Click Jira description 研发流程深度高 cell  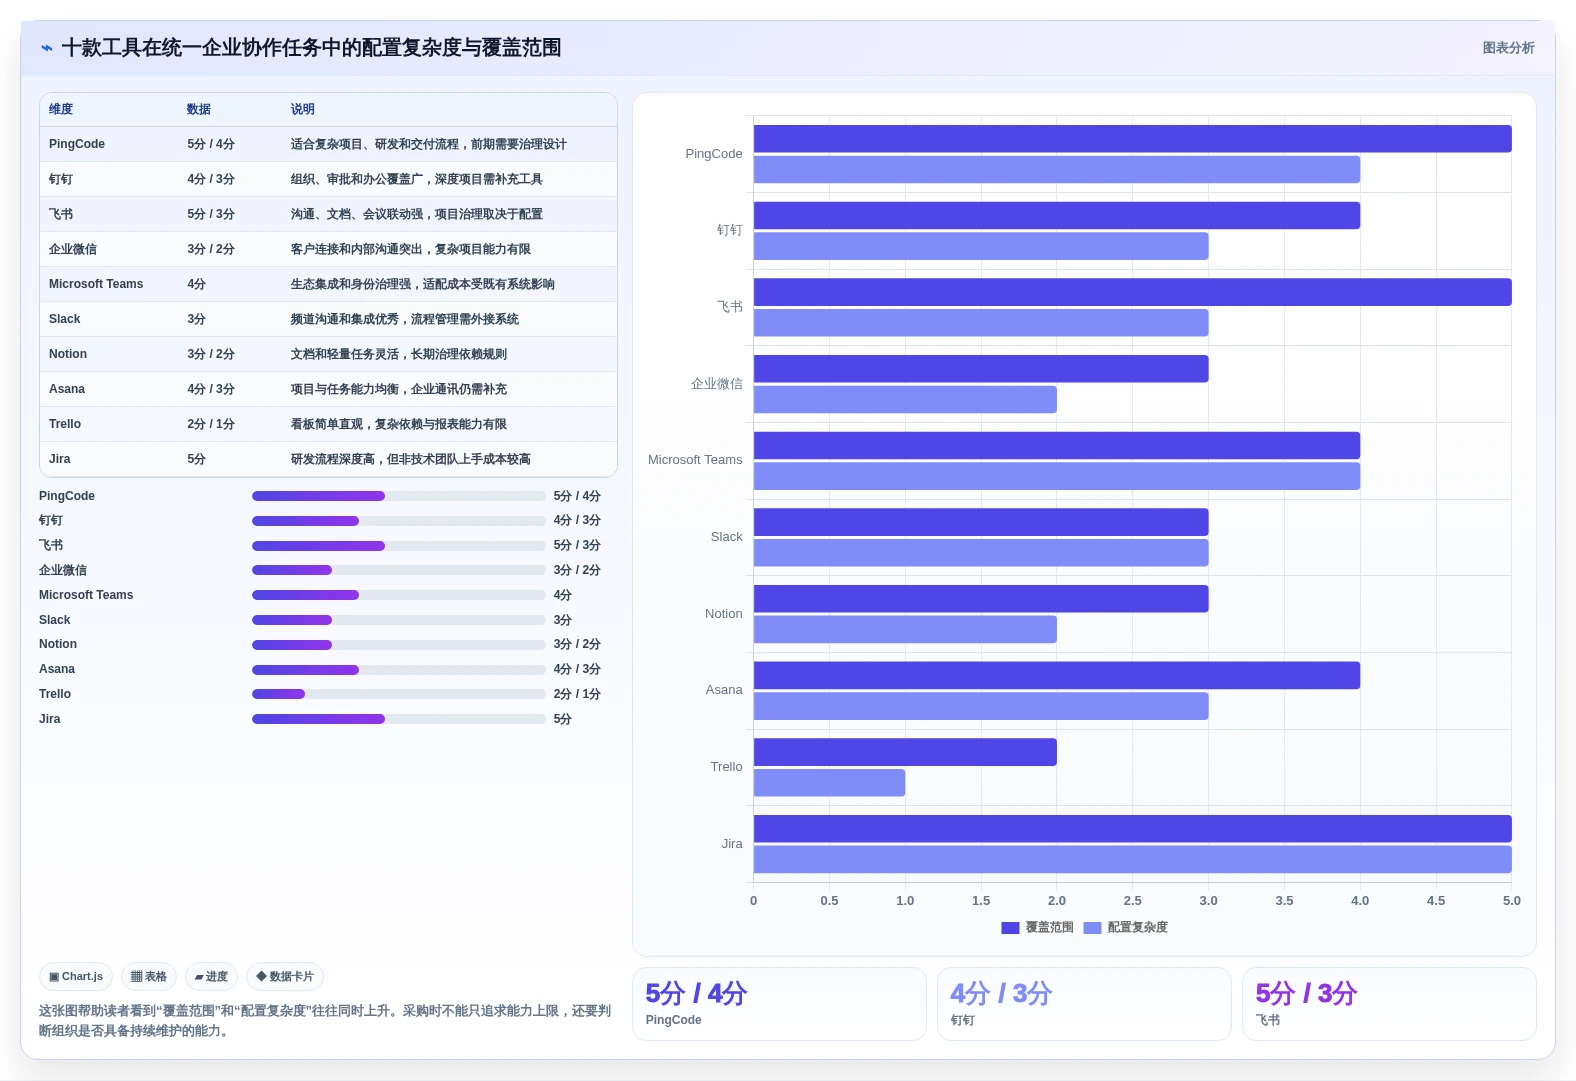tap(411, 459)
